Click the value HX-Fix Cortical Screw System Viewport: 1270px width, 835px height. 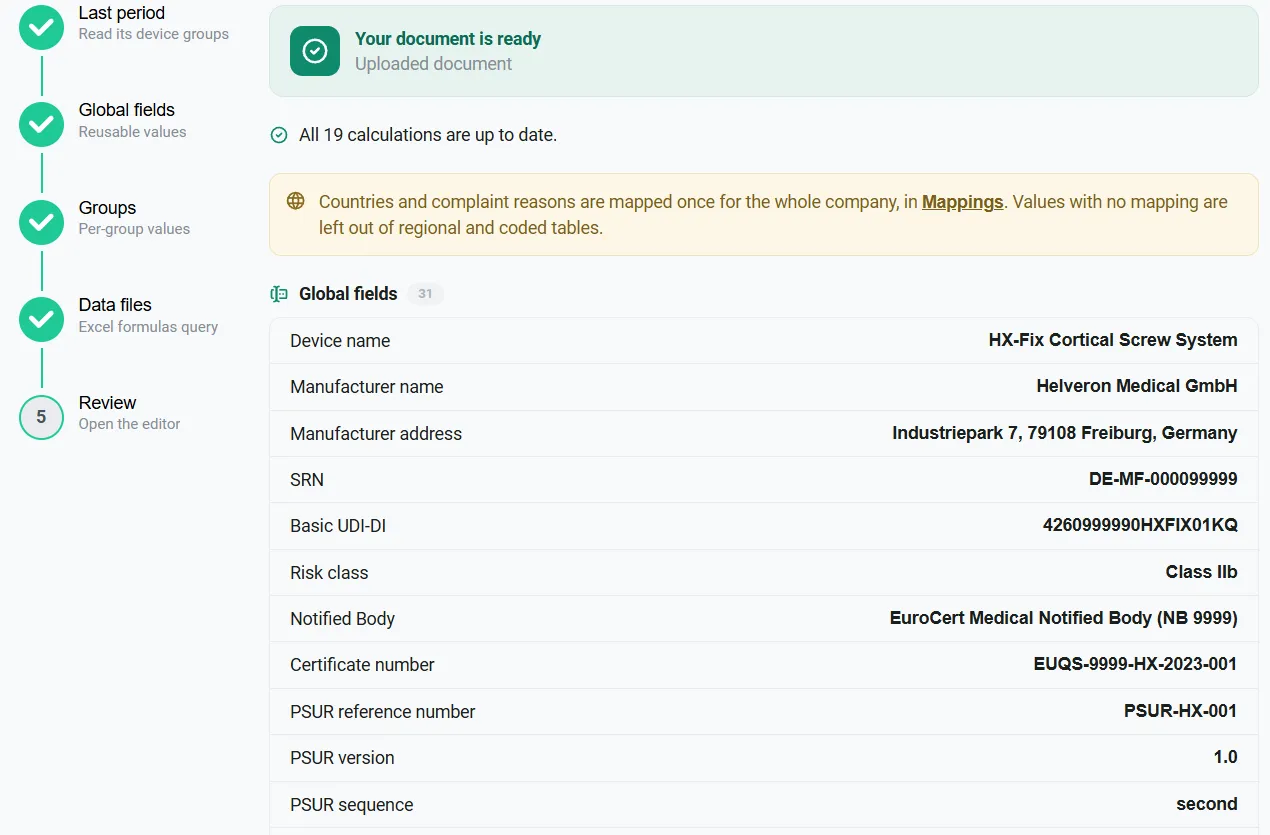[1113, 340]
